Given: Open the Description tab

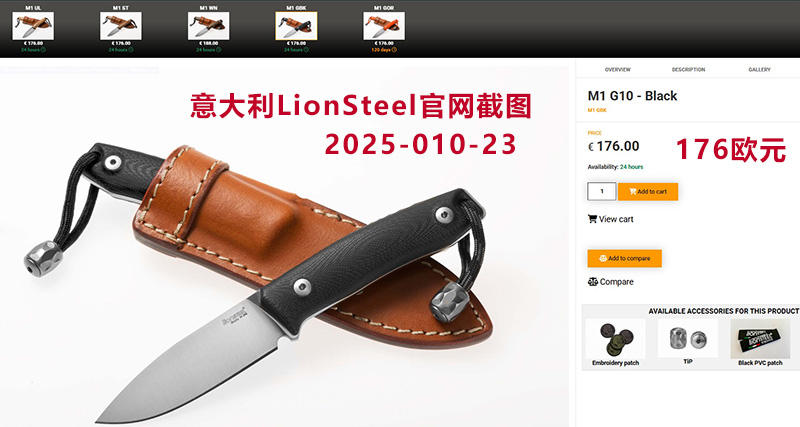Looking at the screenshot, I should 688,69.
